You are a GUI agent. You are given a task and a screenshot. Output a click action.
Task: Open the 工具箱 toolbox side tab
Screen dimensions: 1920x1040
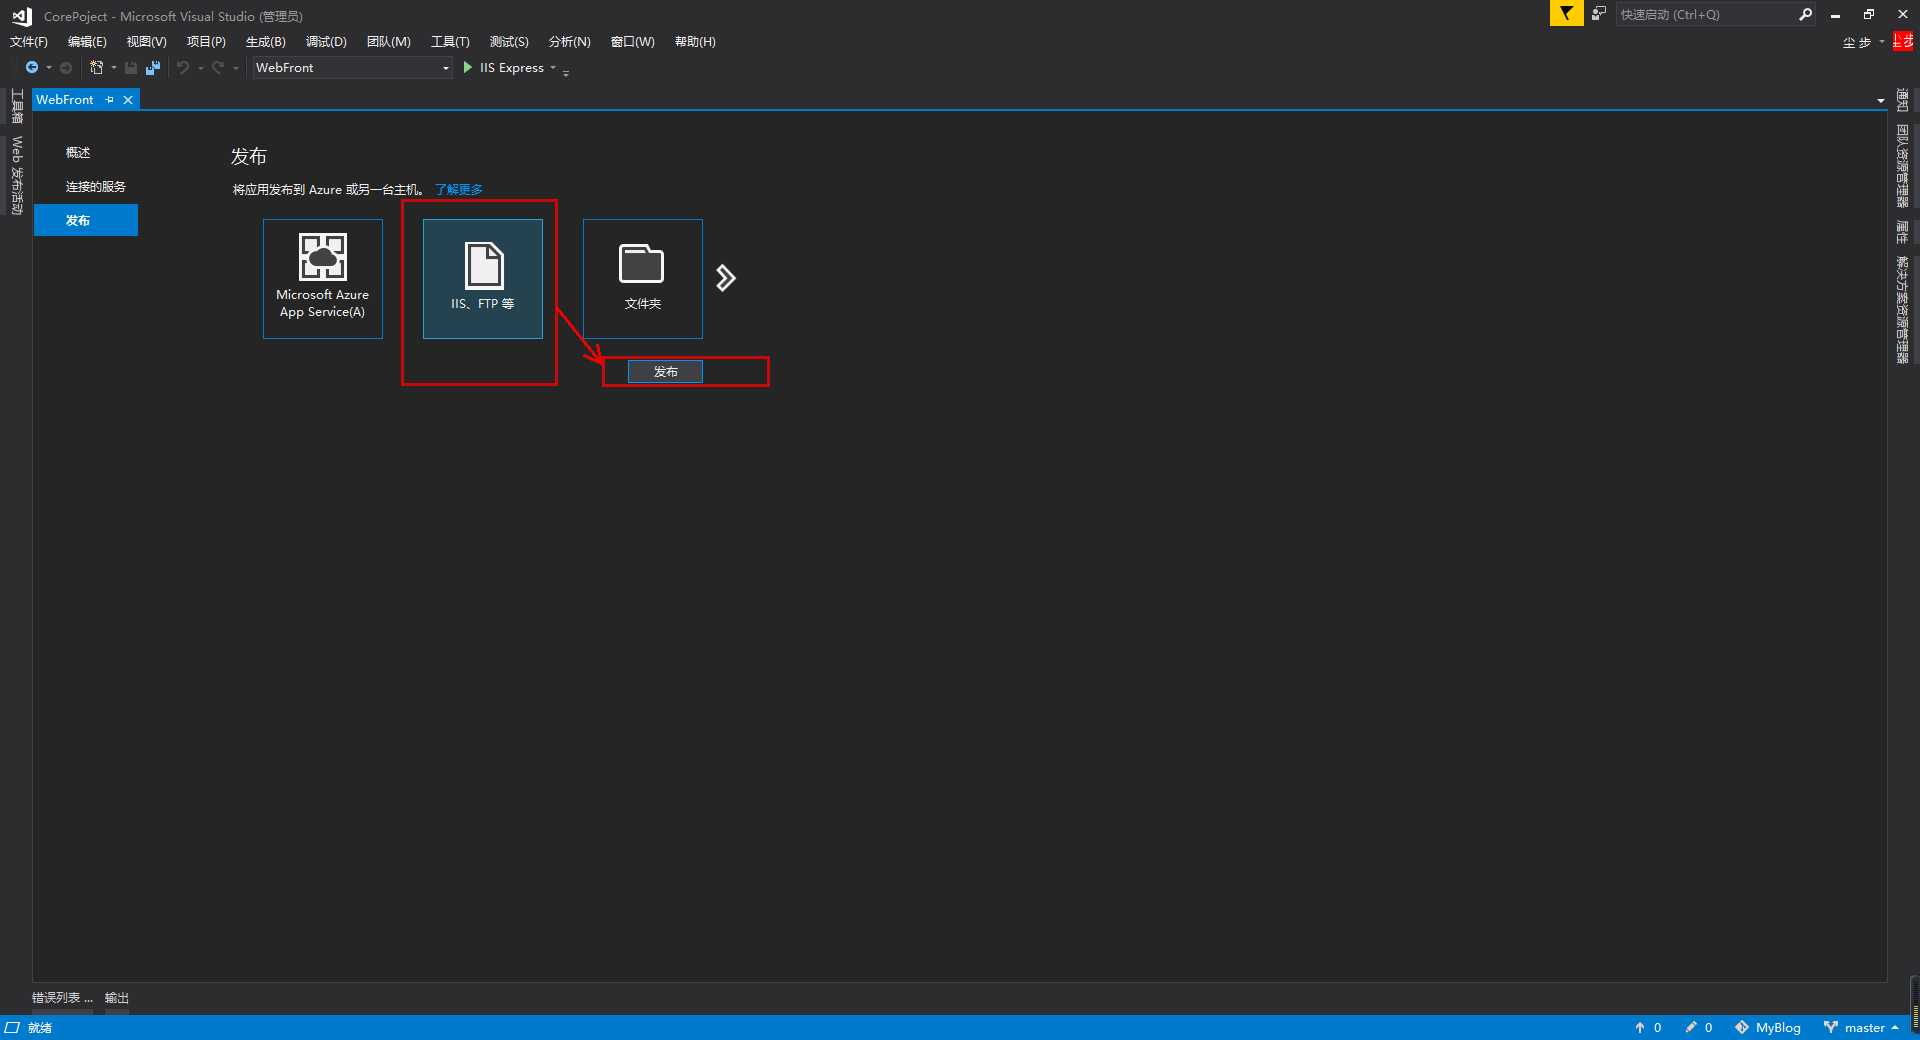pos(17,106)
